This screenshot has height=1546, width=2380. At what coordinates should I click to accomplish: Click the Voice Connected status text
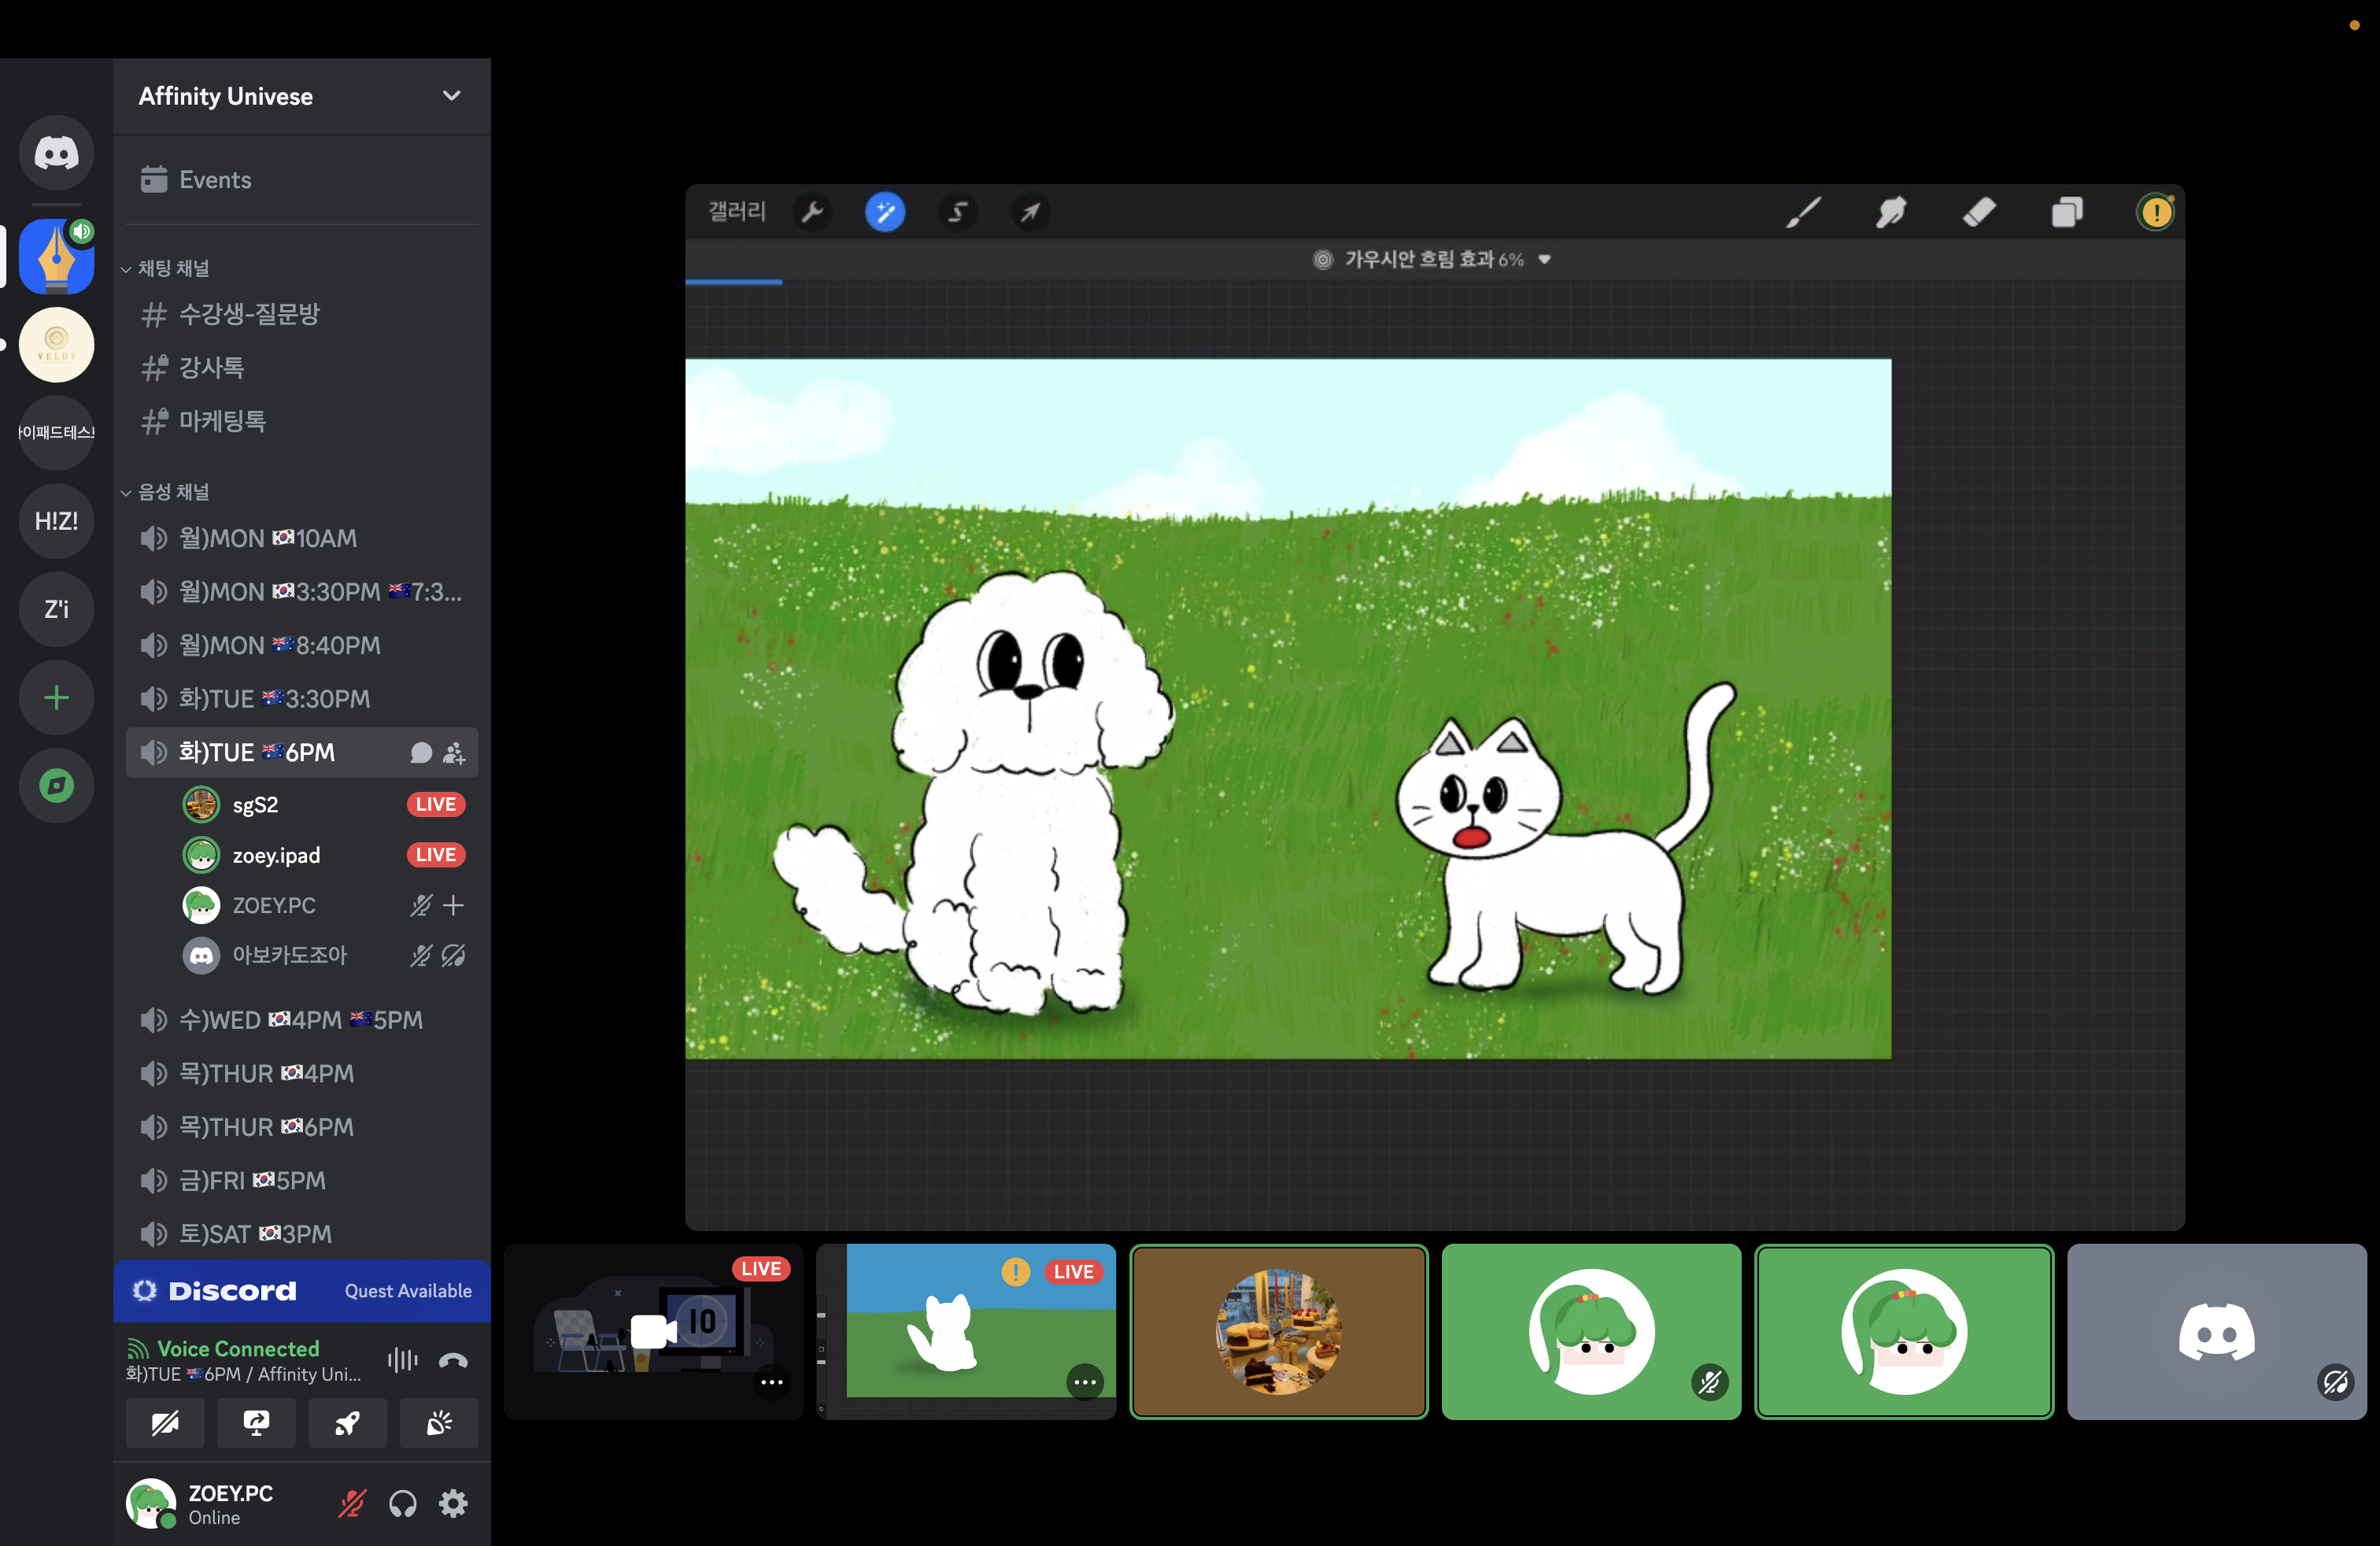point(238,1349)
